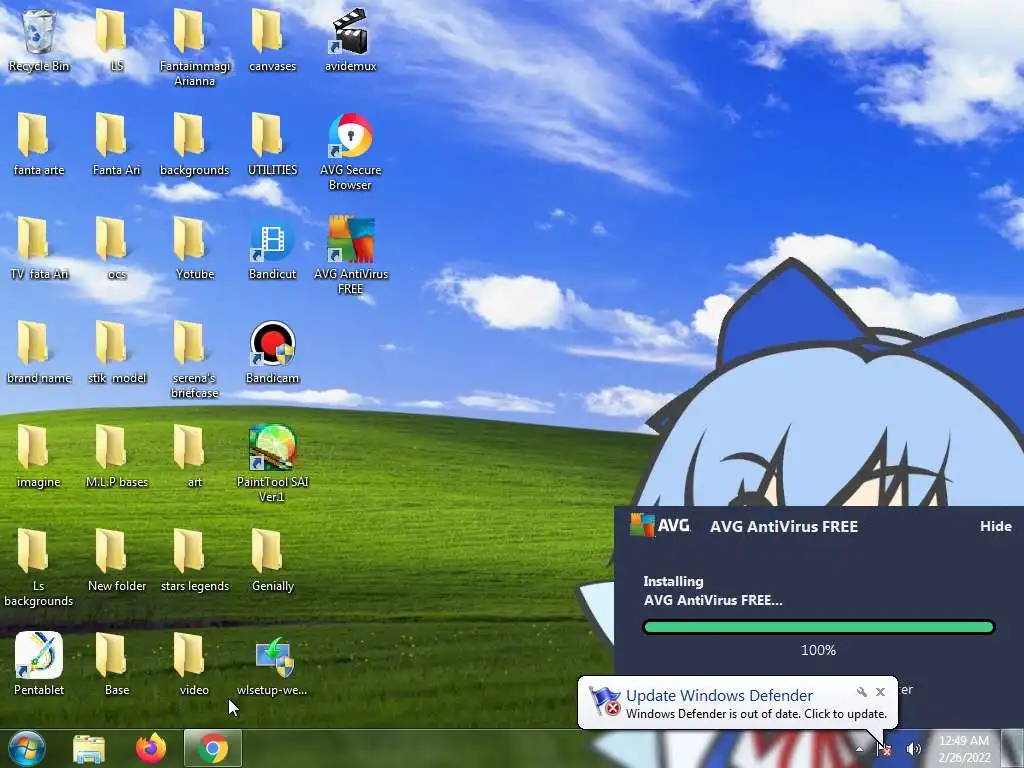The height and width of the screenshot is (768, 1024).
Task: Launch AVG AntiVirus FREE desktop shortcut
Action: tap(351, 255)
